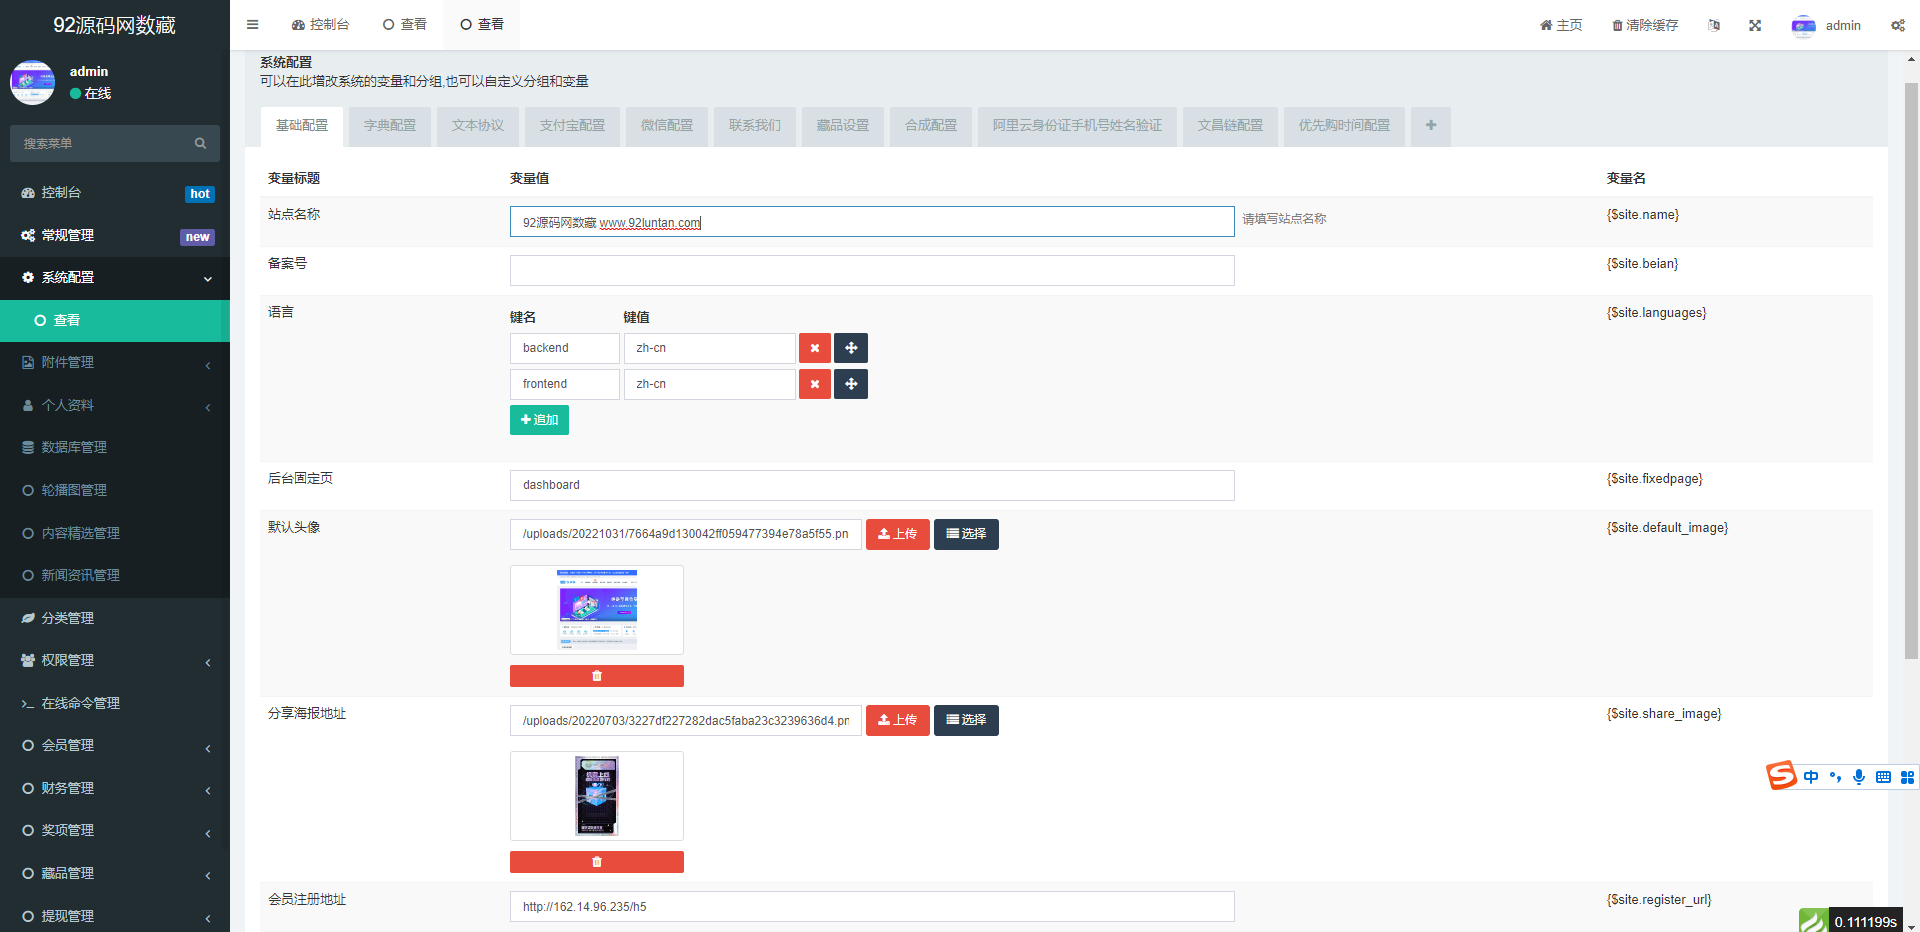1920x932 pixels.
Task: Delete the backend language row
Action: (x=815, y=348)
